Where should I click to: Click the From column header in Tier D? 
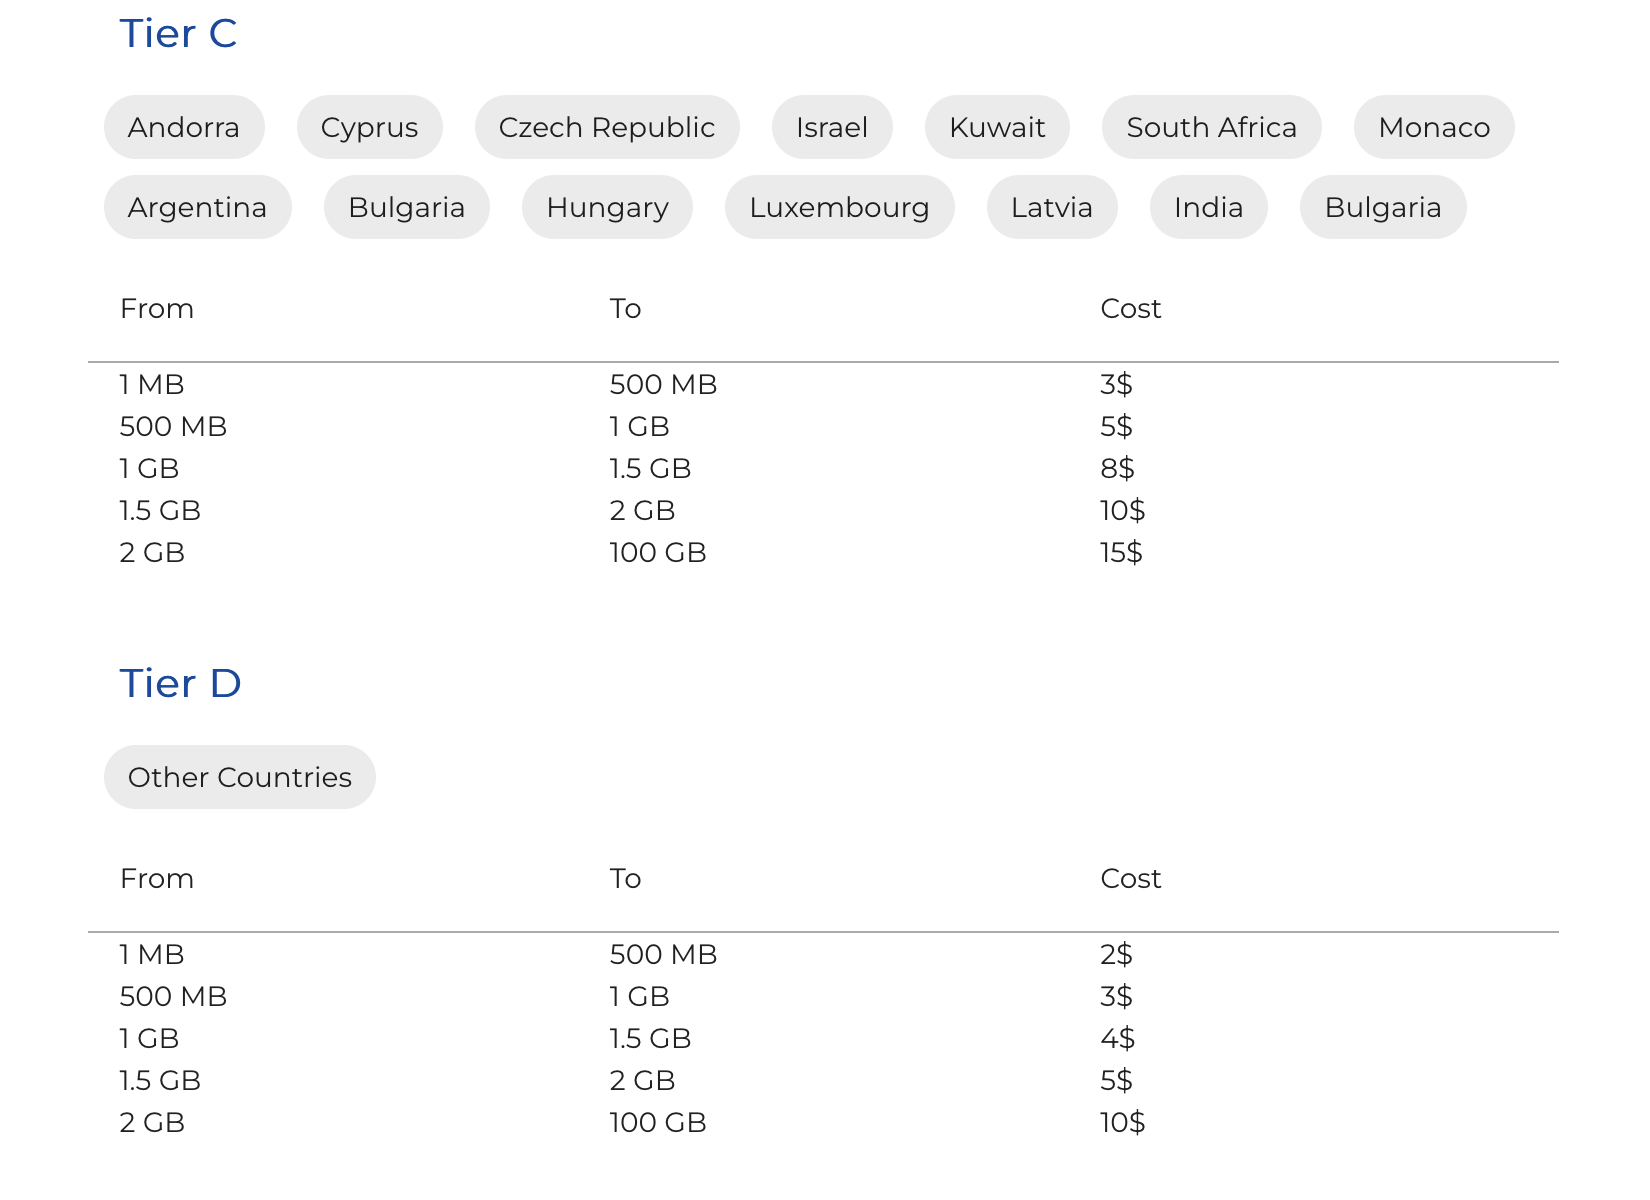[157, 878]
